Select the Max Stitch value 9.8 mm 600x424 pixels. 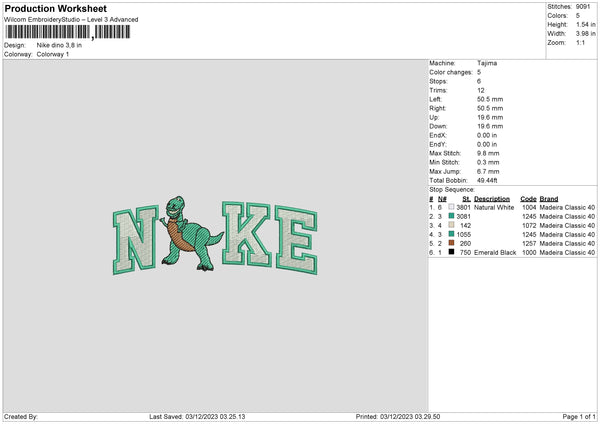(488, 153)
